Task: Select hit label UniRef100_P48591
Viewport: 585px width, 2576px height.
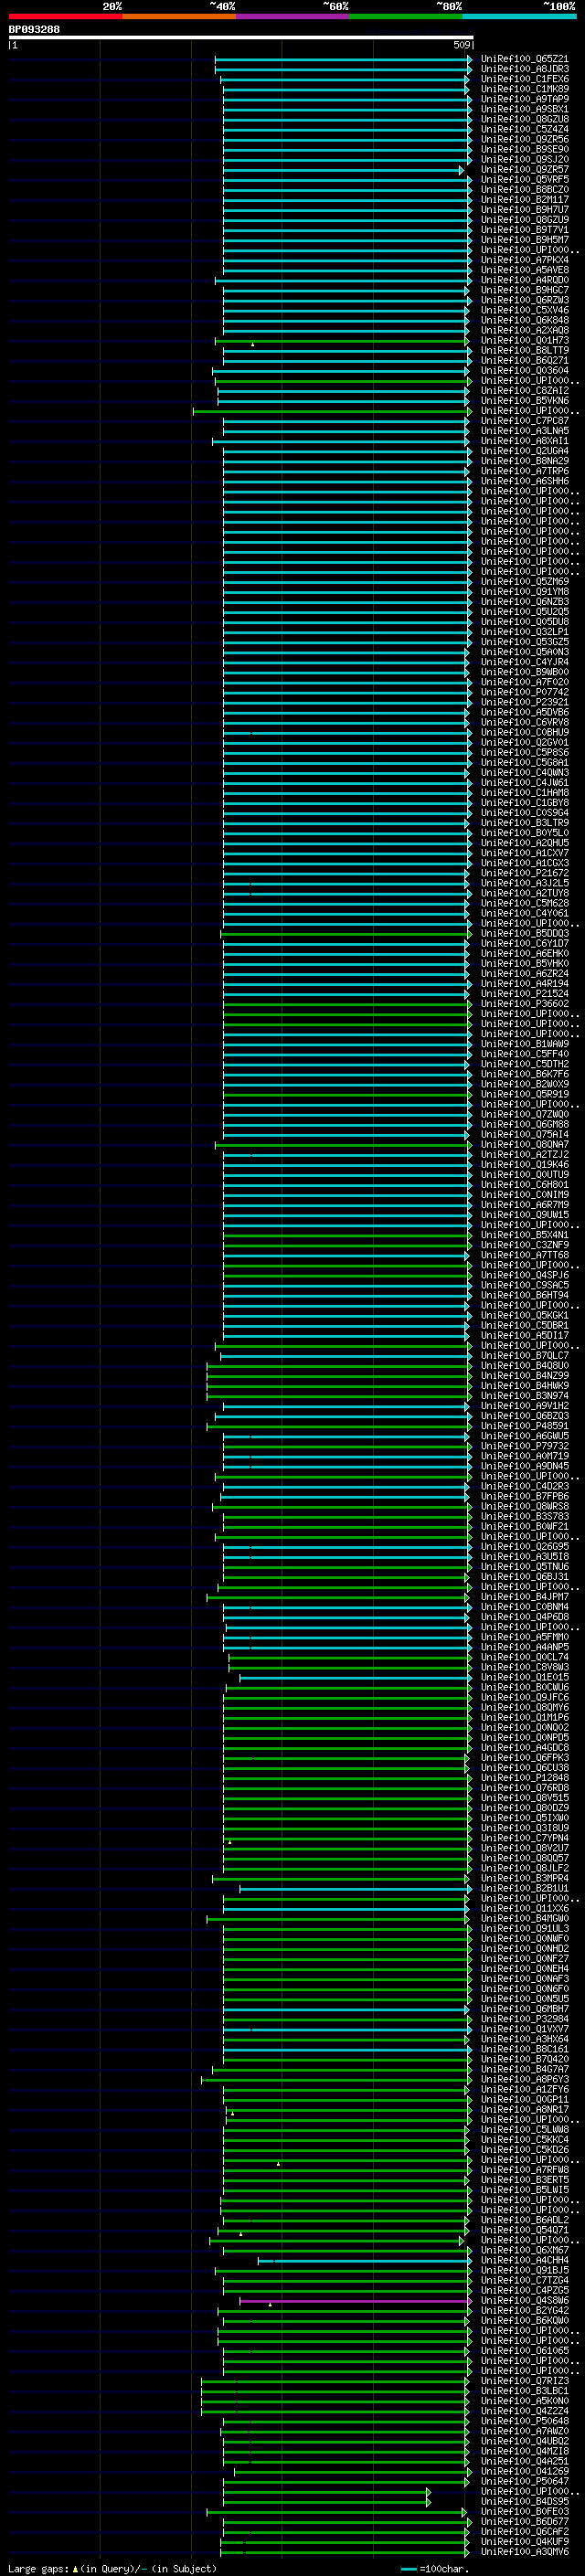Action: pos(525,1426)
